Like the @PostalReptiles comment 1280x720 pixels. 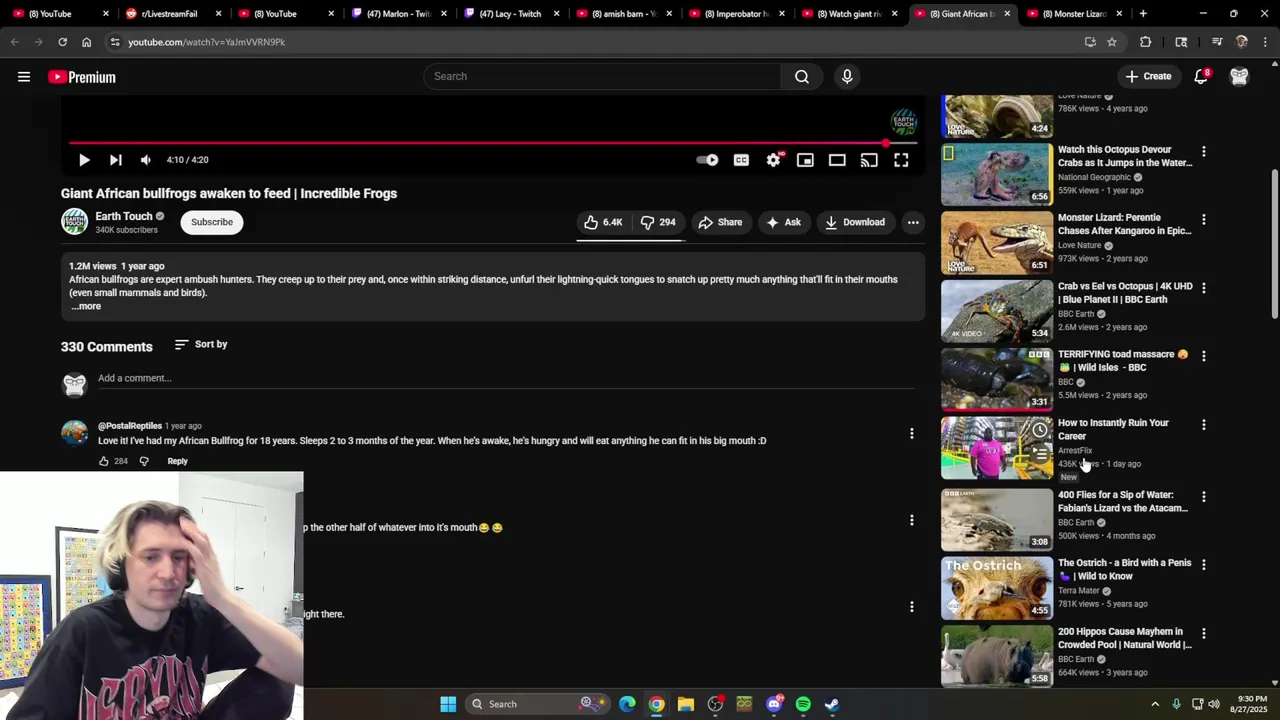pyautogui.click(x=103, y=461)
